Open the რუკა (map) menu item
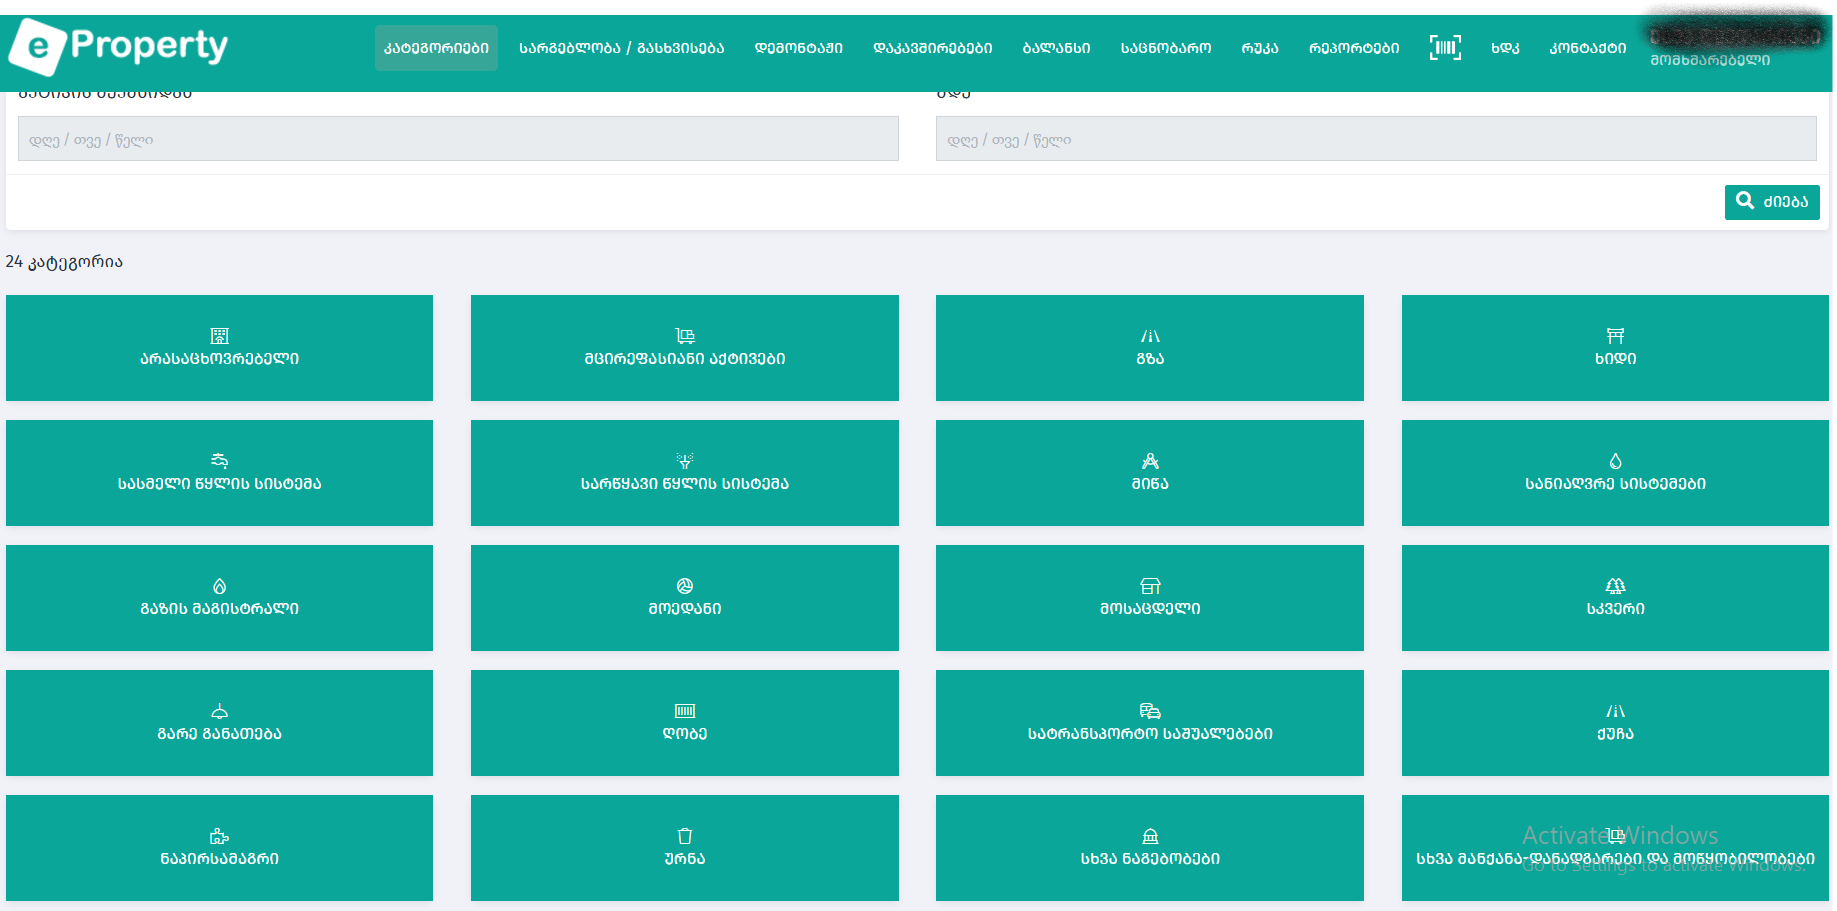The width and height of the screenshot is (1837, 911). click(1259, 48)
